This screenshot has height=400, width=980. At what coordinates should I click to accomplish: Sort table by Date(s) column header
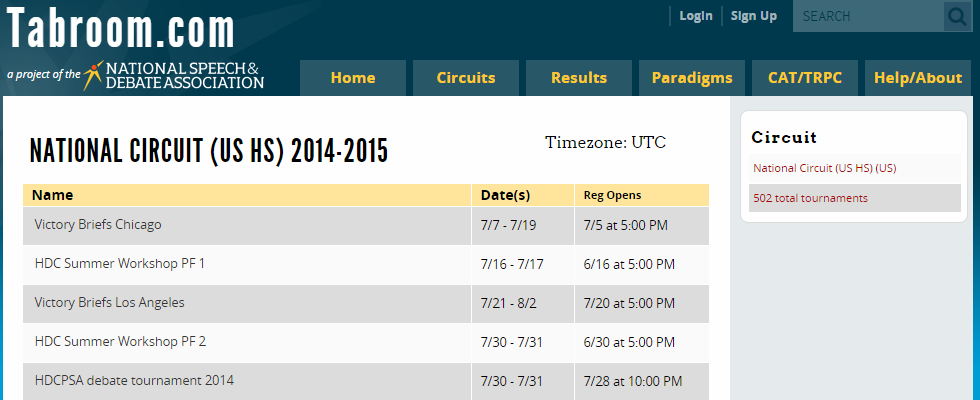click(x=505, y=195)
